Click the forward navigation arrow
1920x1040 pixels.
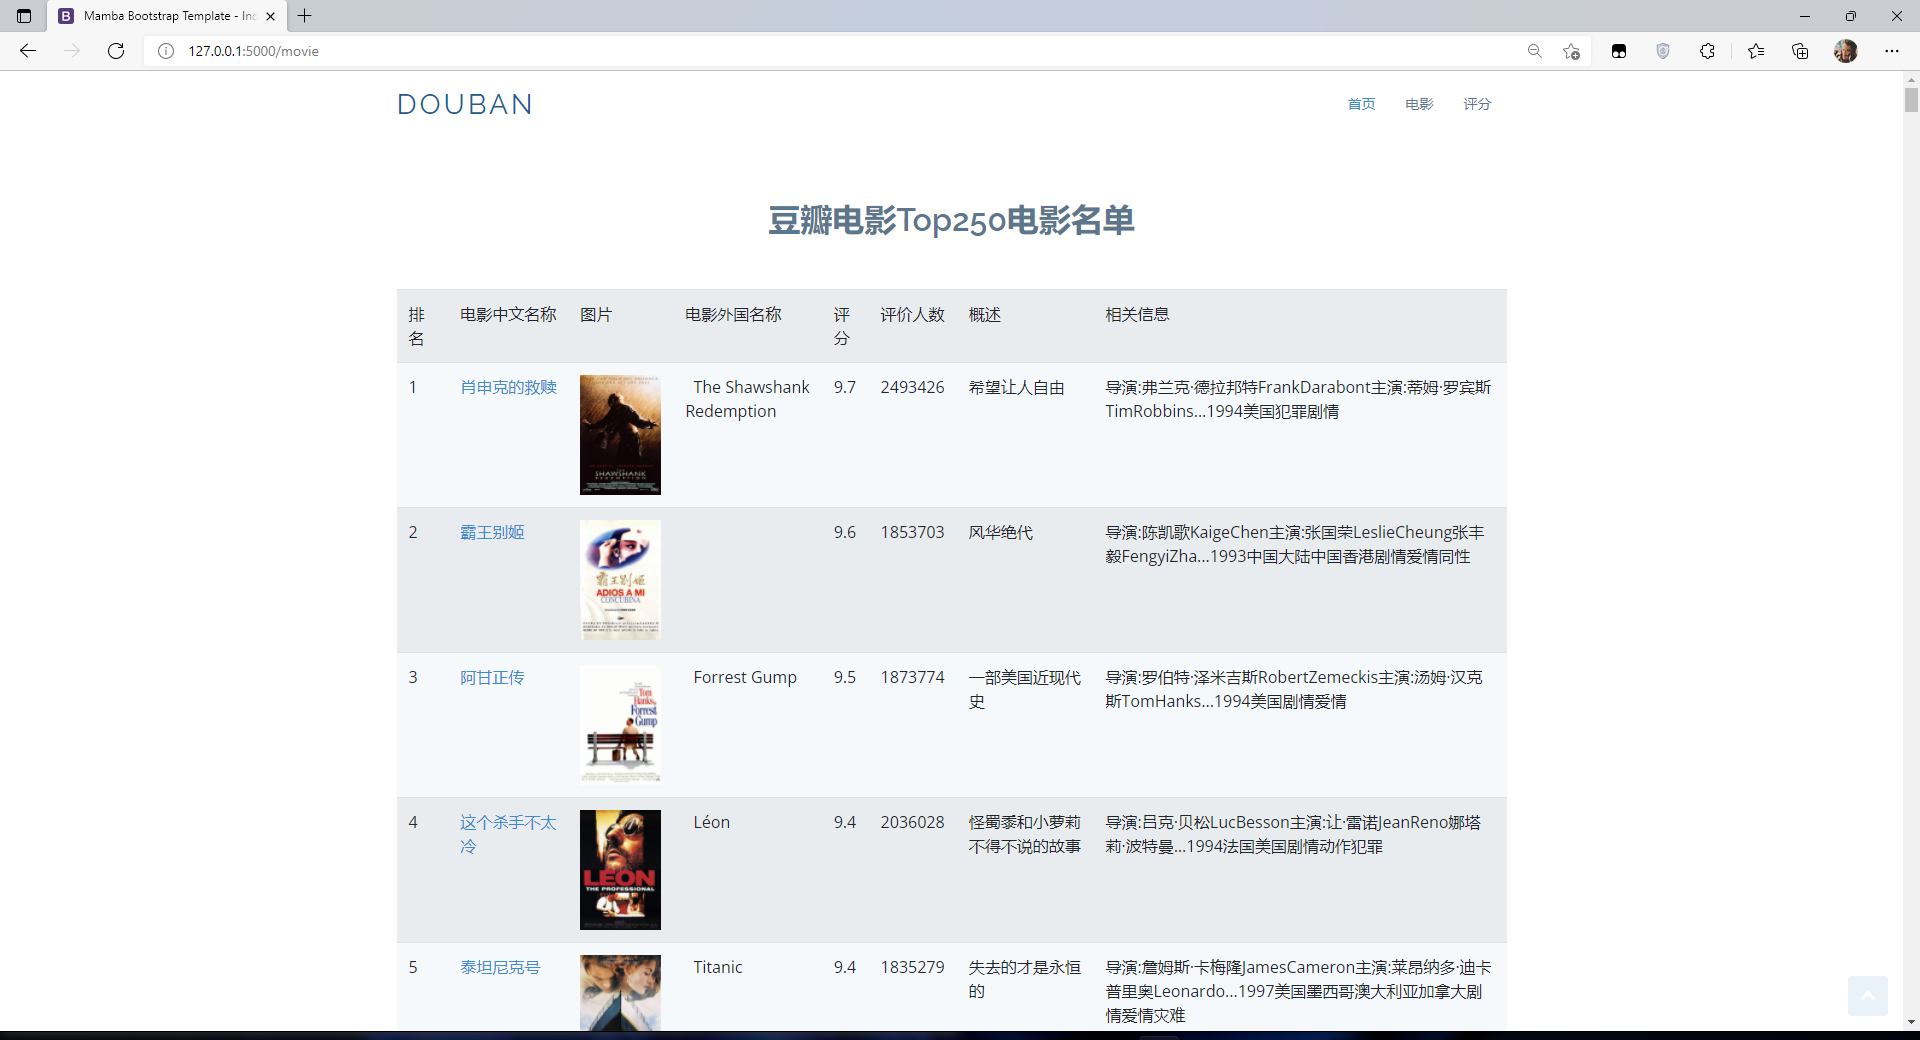(72, 51)
